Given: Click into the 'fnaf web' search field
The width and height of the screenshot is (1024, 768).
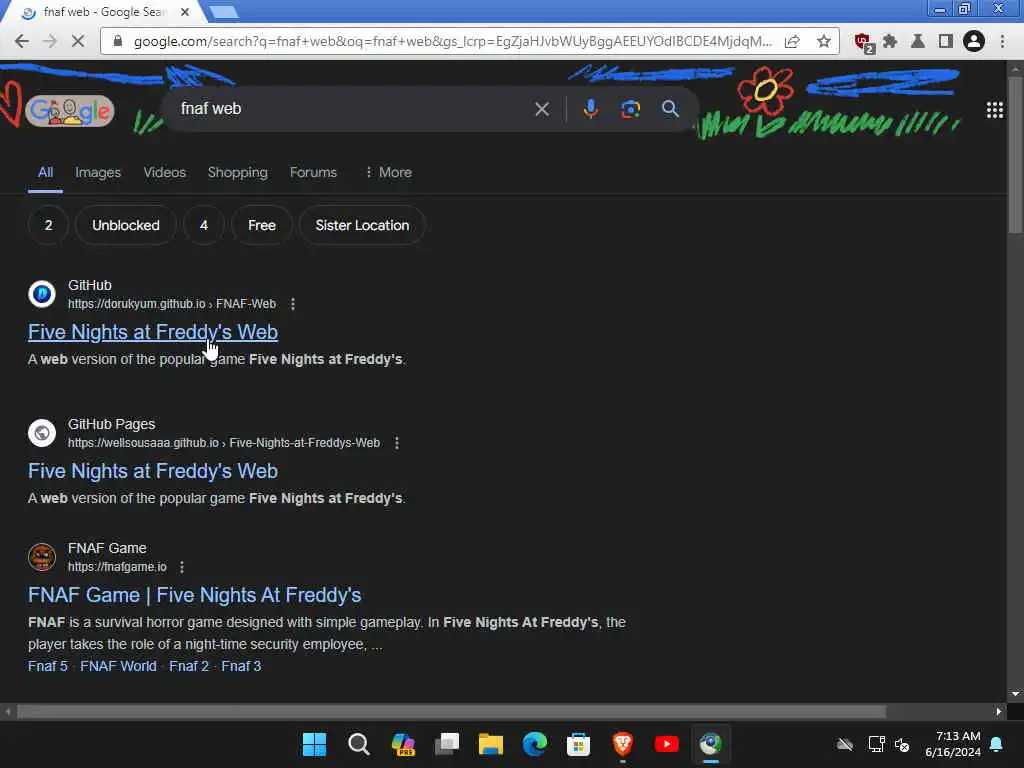Looking at the screenshot, I should click(x=353, y=109).
